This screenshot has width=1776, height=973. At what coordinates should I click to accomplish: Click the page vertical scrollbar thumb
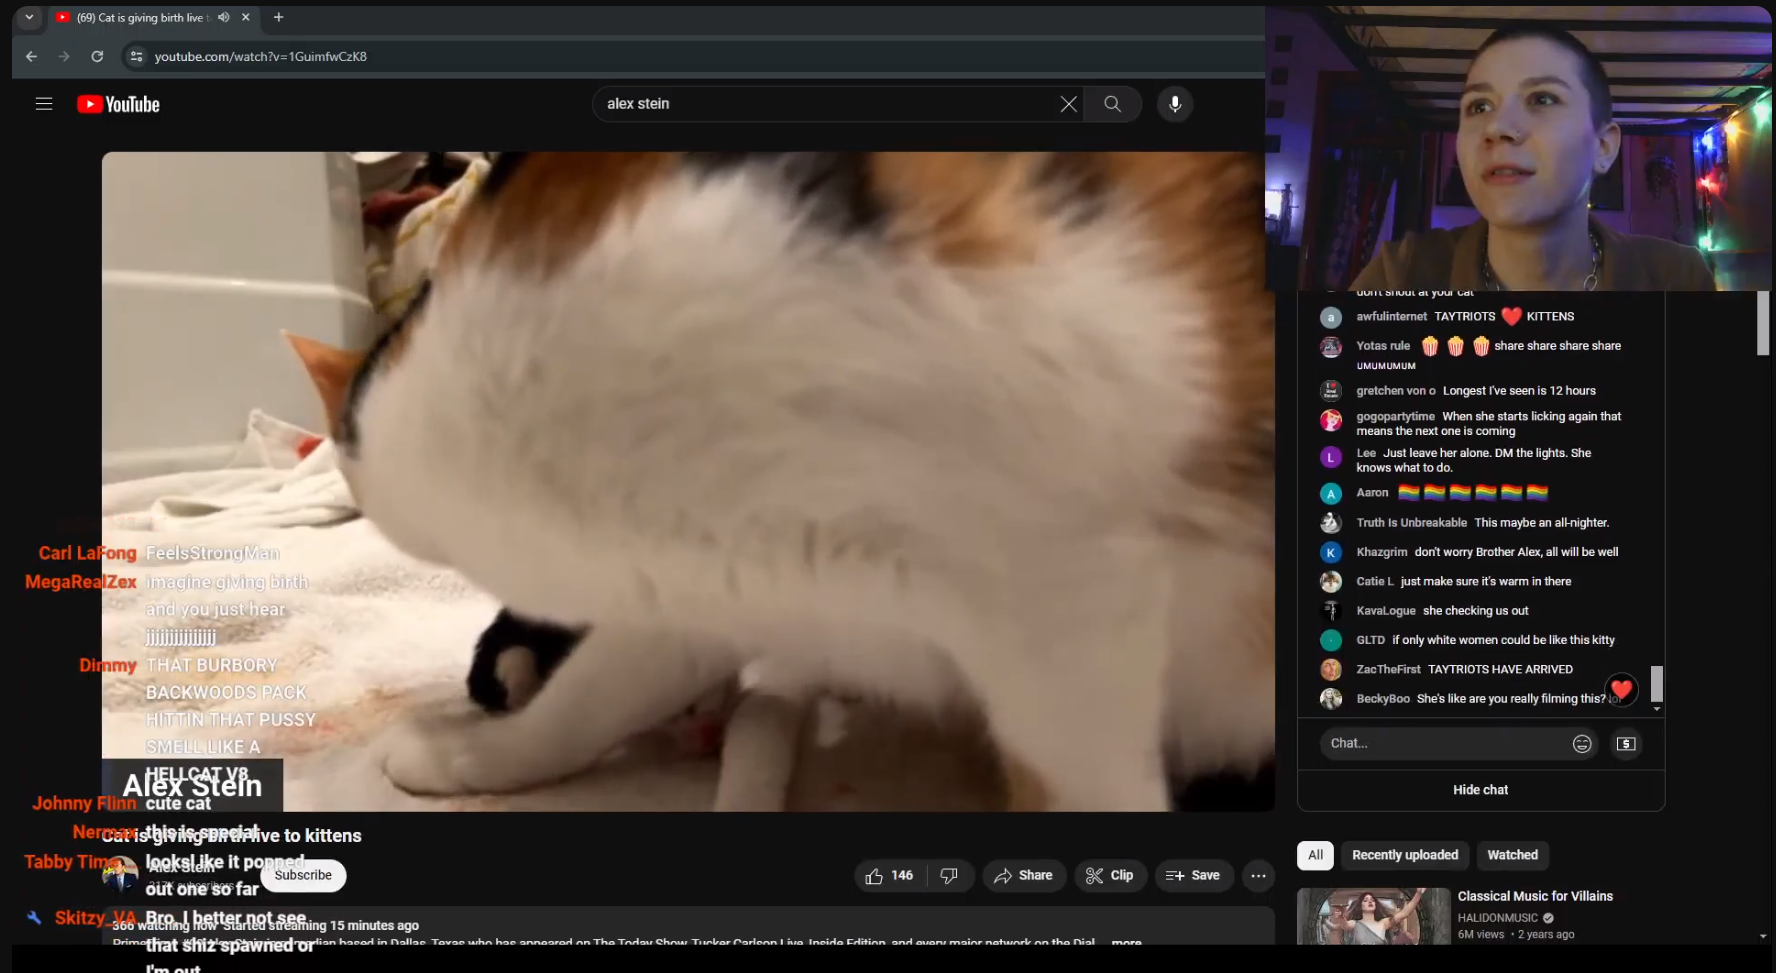pyautogui.click(x=1763, y=323)
